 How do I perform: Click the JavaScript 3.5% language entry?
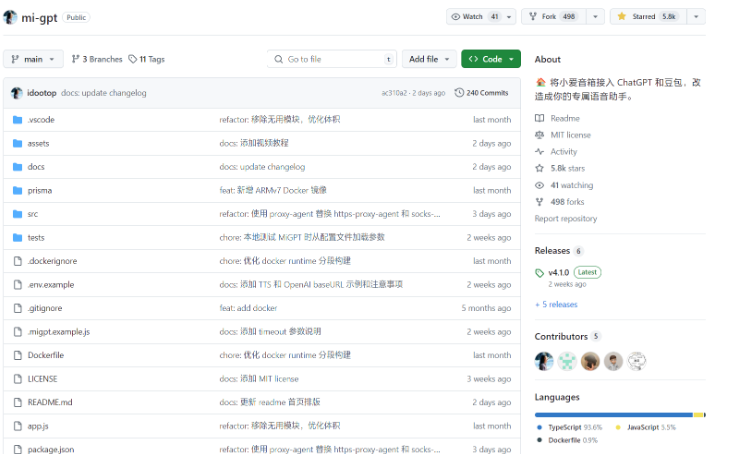(x=646, y=427)
